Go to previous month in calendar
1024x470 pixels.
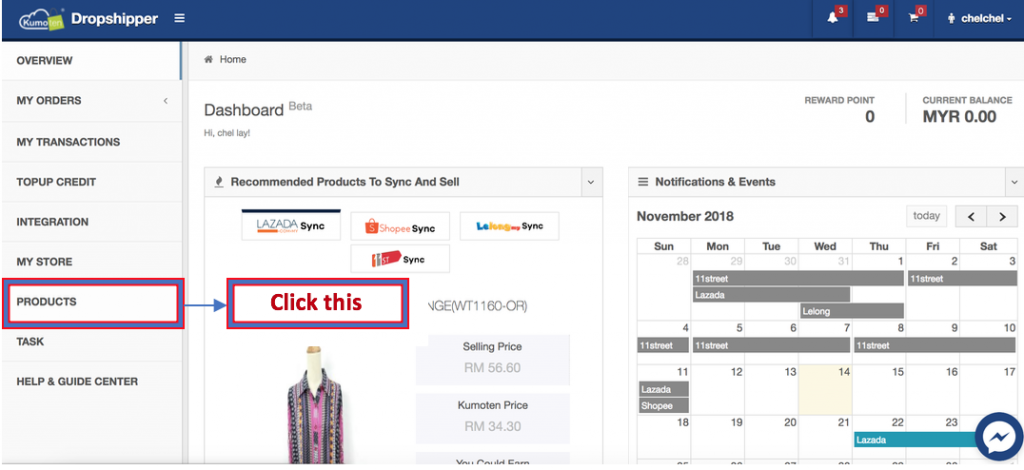[x=971, y=217]
